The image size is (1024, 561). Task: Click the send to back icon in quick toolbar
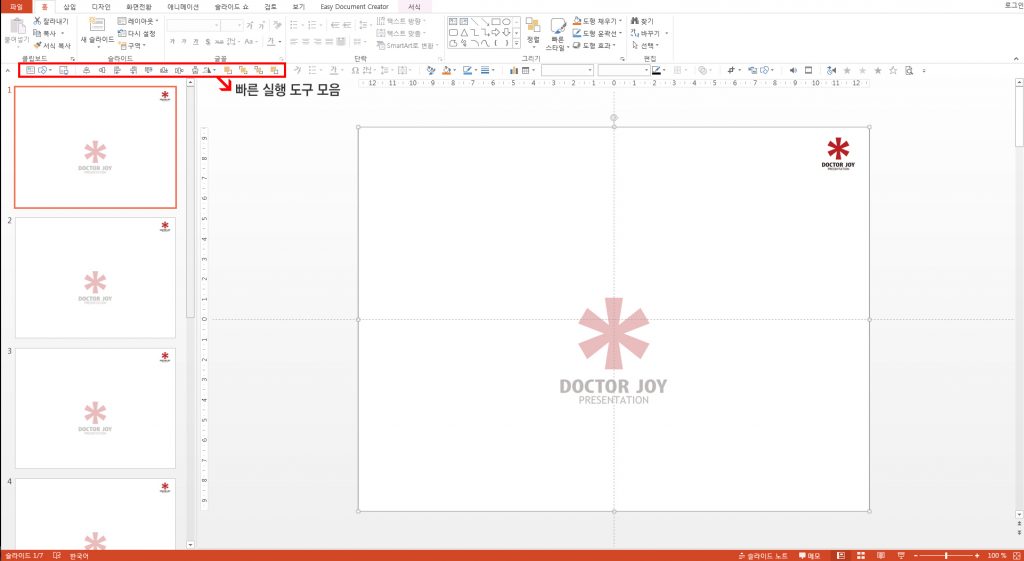coord(275,70)
